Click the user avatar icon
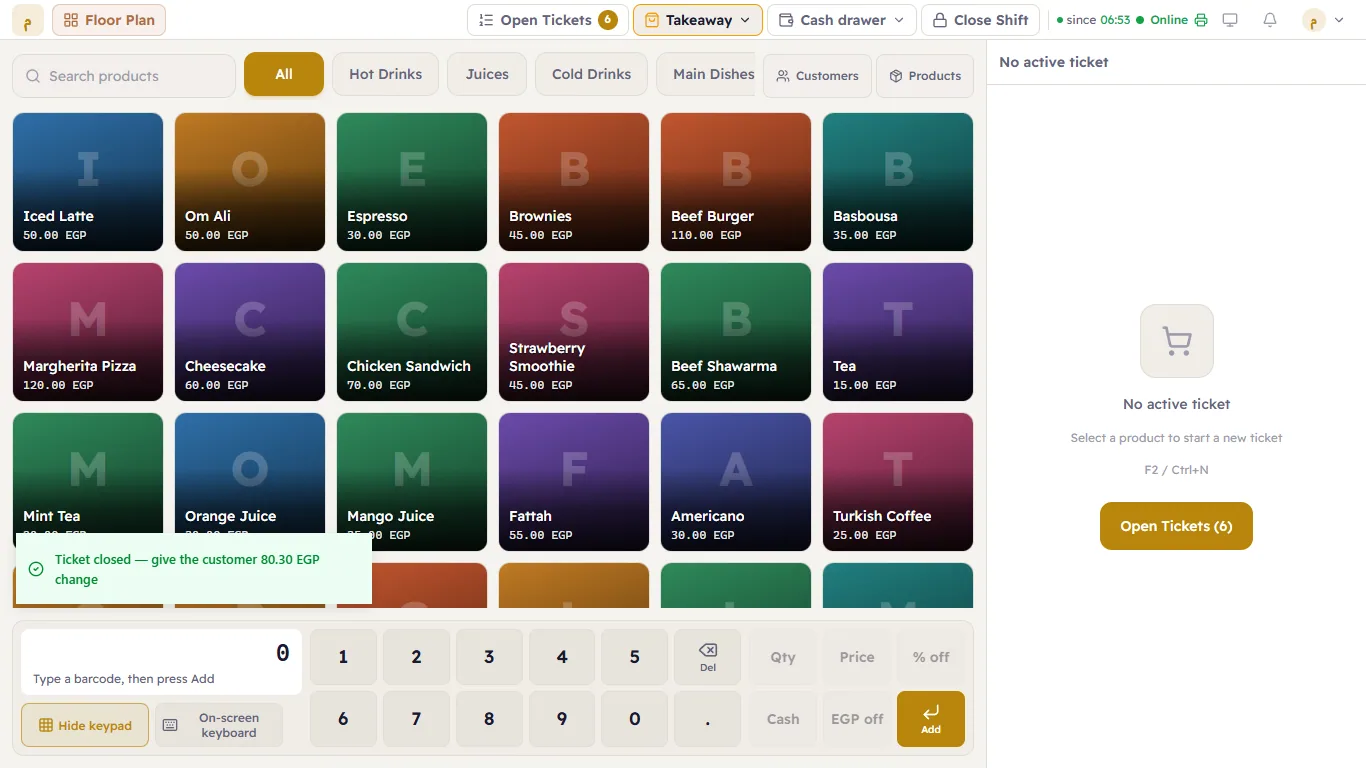The image size is (1366, 768). click(1313, 20)
